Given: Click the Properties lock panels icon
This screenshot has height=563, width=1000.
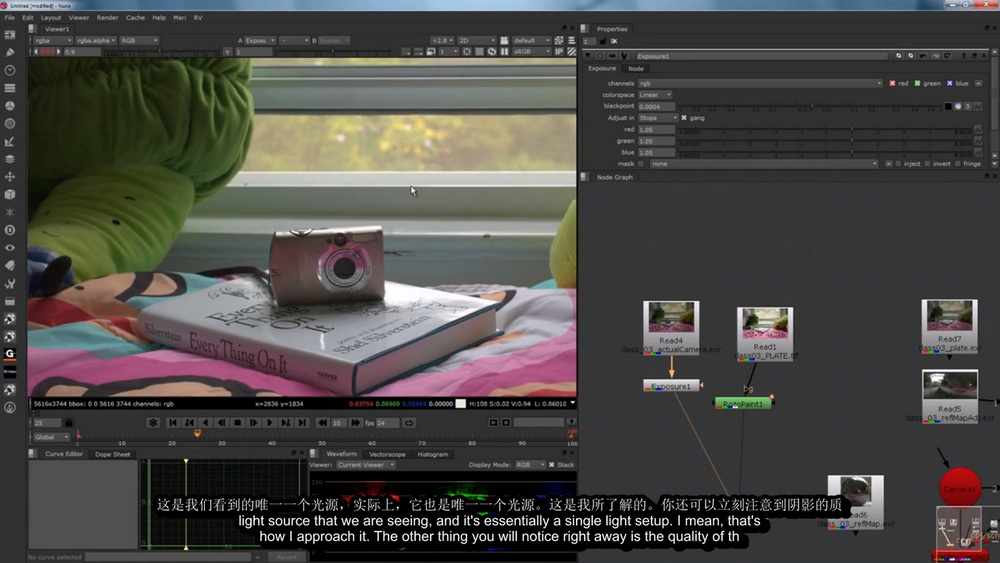Looking at the screenshot, I should click(603, 41).
